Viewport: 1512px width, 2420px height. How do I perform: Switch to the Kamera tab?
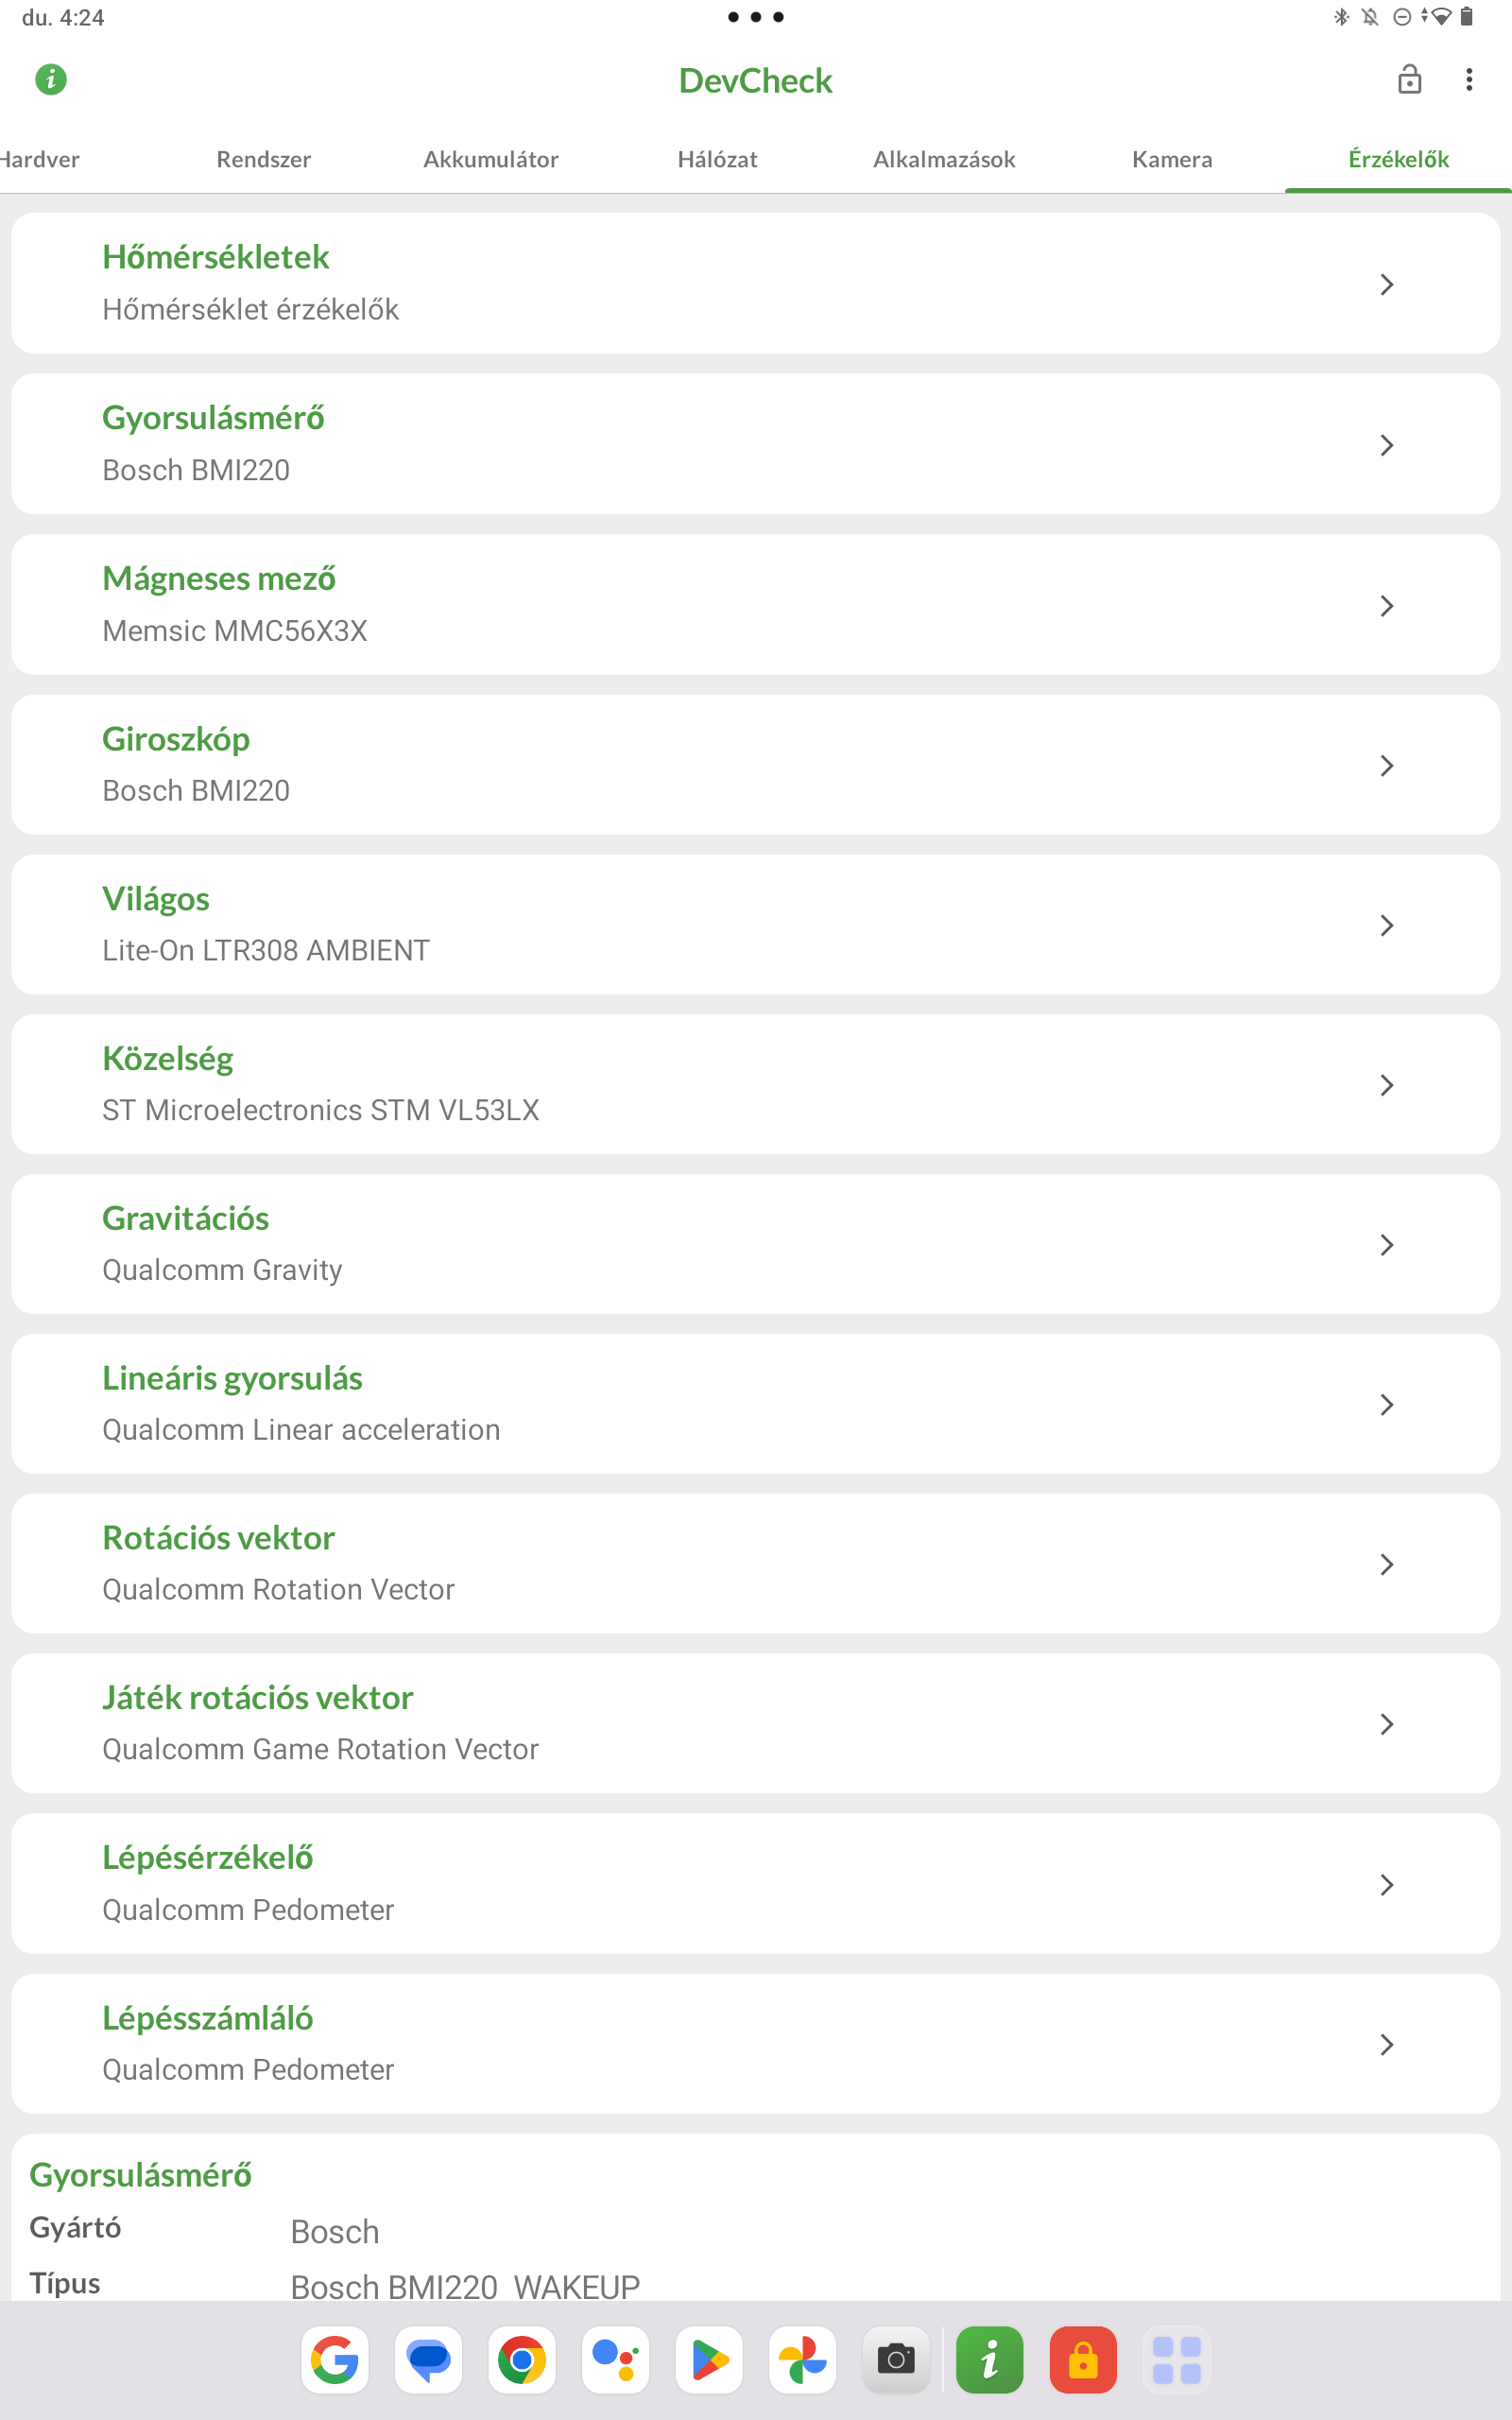coord(1171,159)
